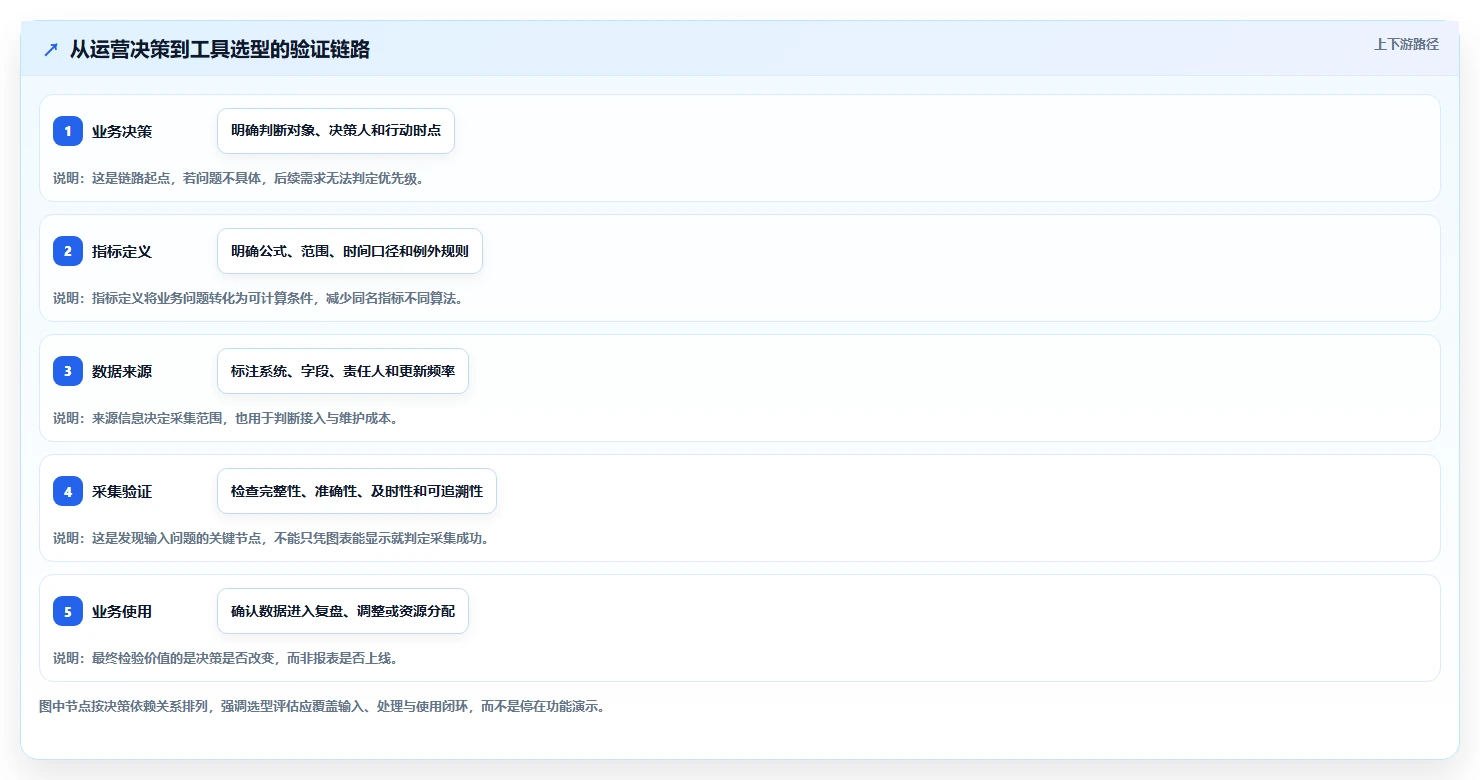Image resolution: width=1480 pixels, height=780 pixels.
Task: Click the note starting 说明：指标定义将业务问题
Action: tap(258, 298)
